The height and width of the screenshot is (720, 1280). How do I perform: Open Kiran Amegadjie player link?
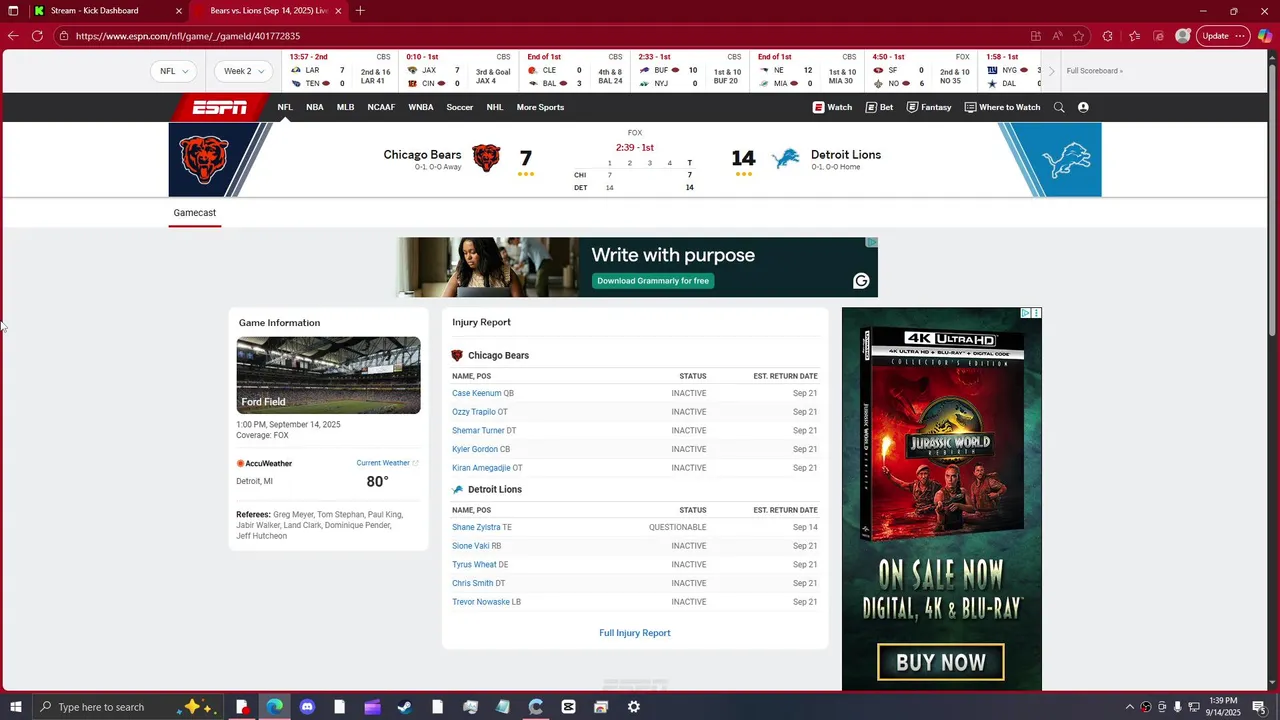(481, 468)
